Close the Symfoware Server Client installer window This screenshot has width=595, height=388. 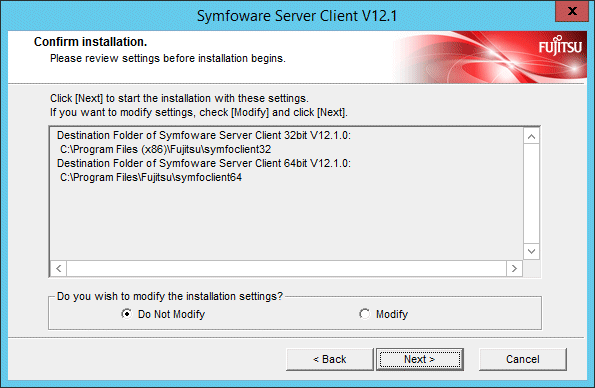pyautogui.click(x=572, y=11)
